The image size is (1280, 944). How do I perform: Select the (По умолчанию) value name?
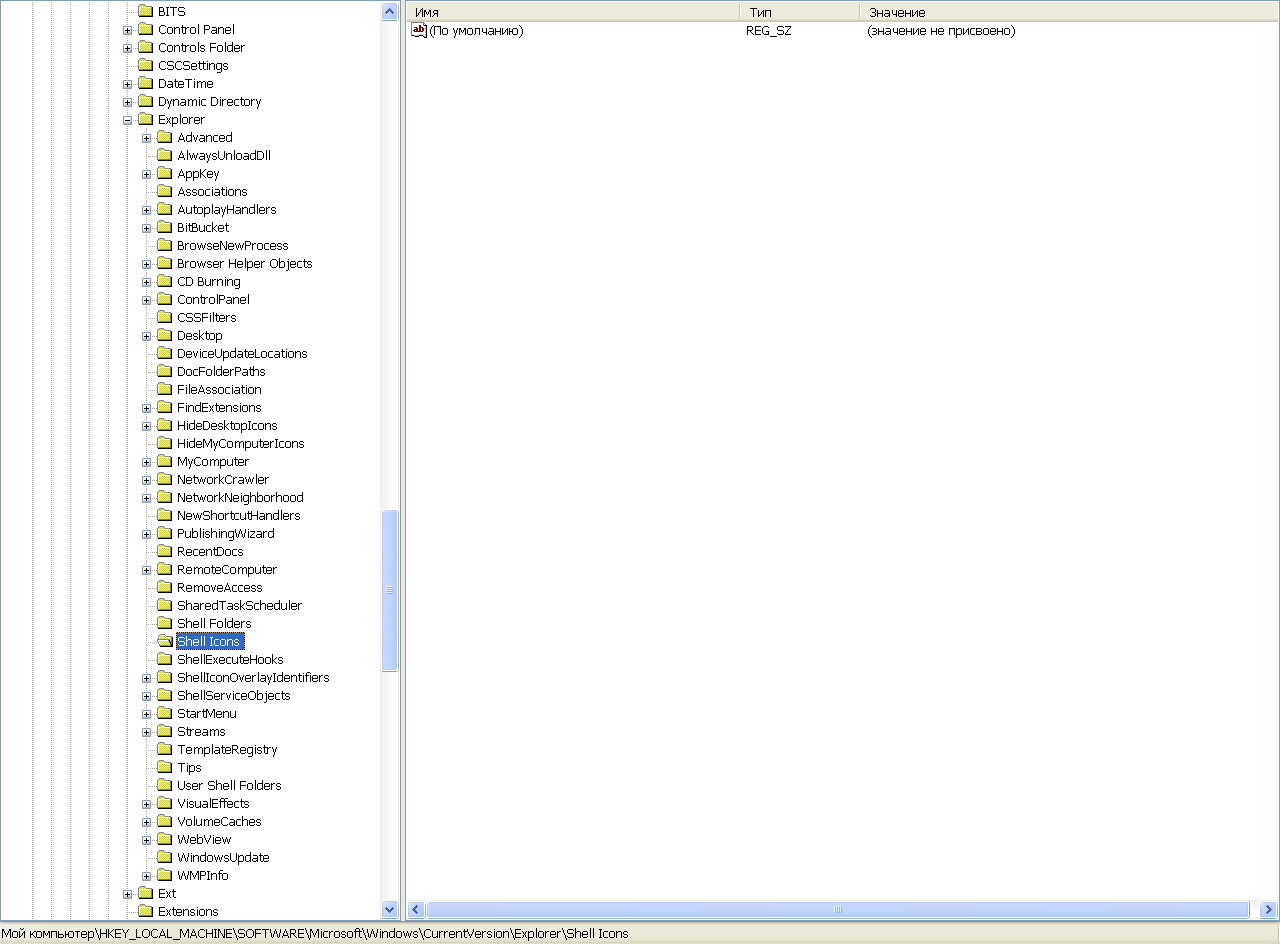[476, 31]
